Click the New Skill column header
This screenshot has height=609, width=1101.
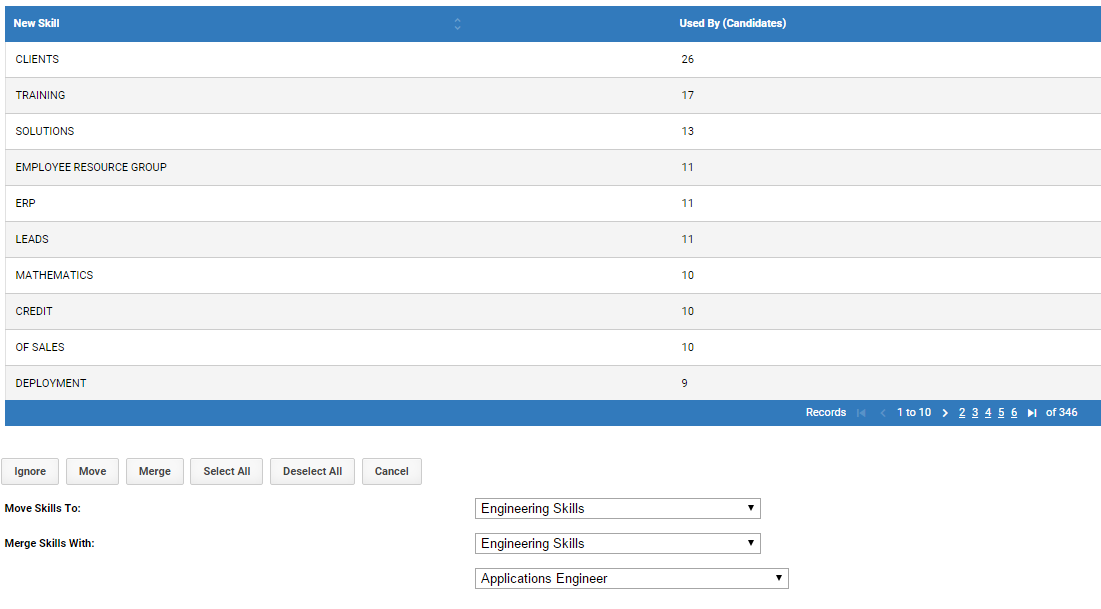tap(37, 23)
